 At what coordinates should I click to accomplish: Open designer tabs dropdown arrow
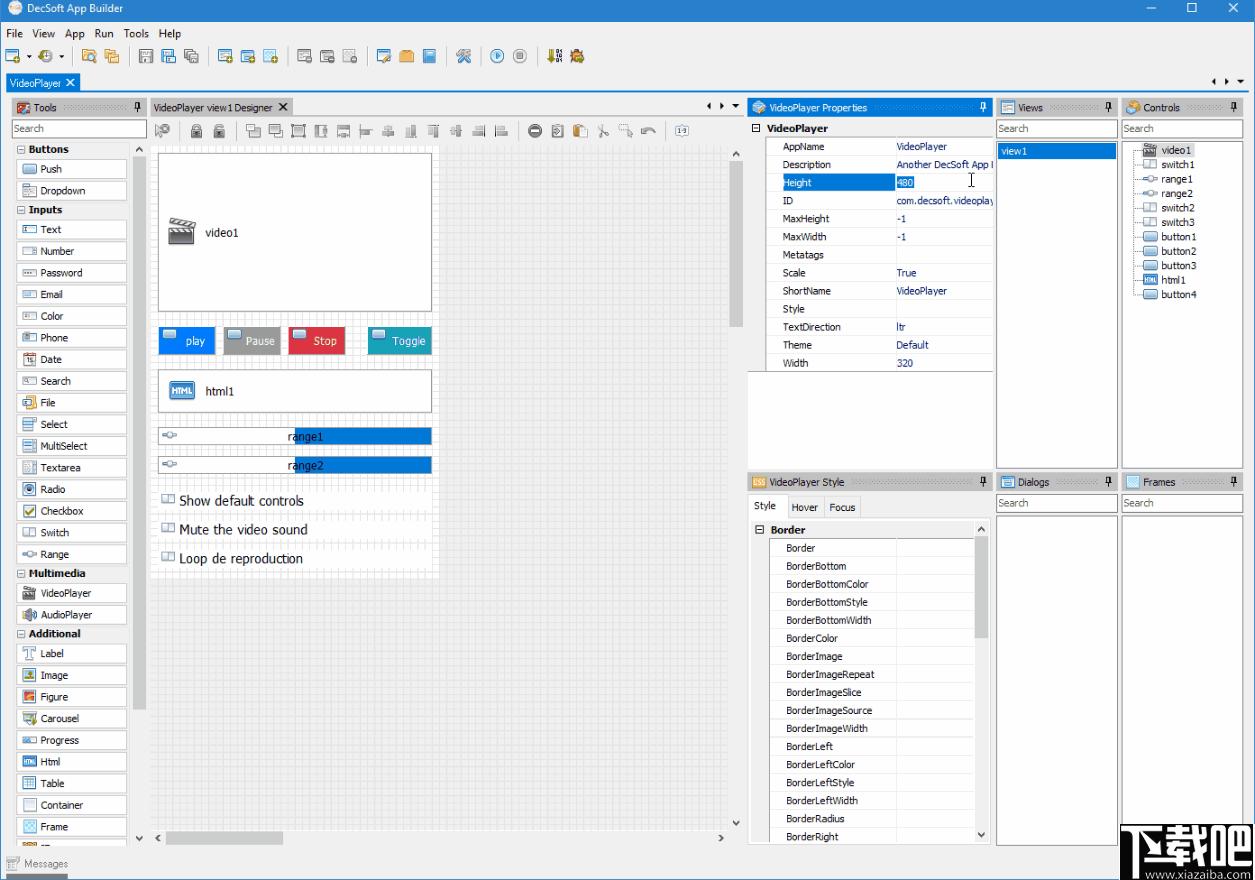(x=736, y=106)
